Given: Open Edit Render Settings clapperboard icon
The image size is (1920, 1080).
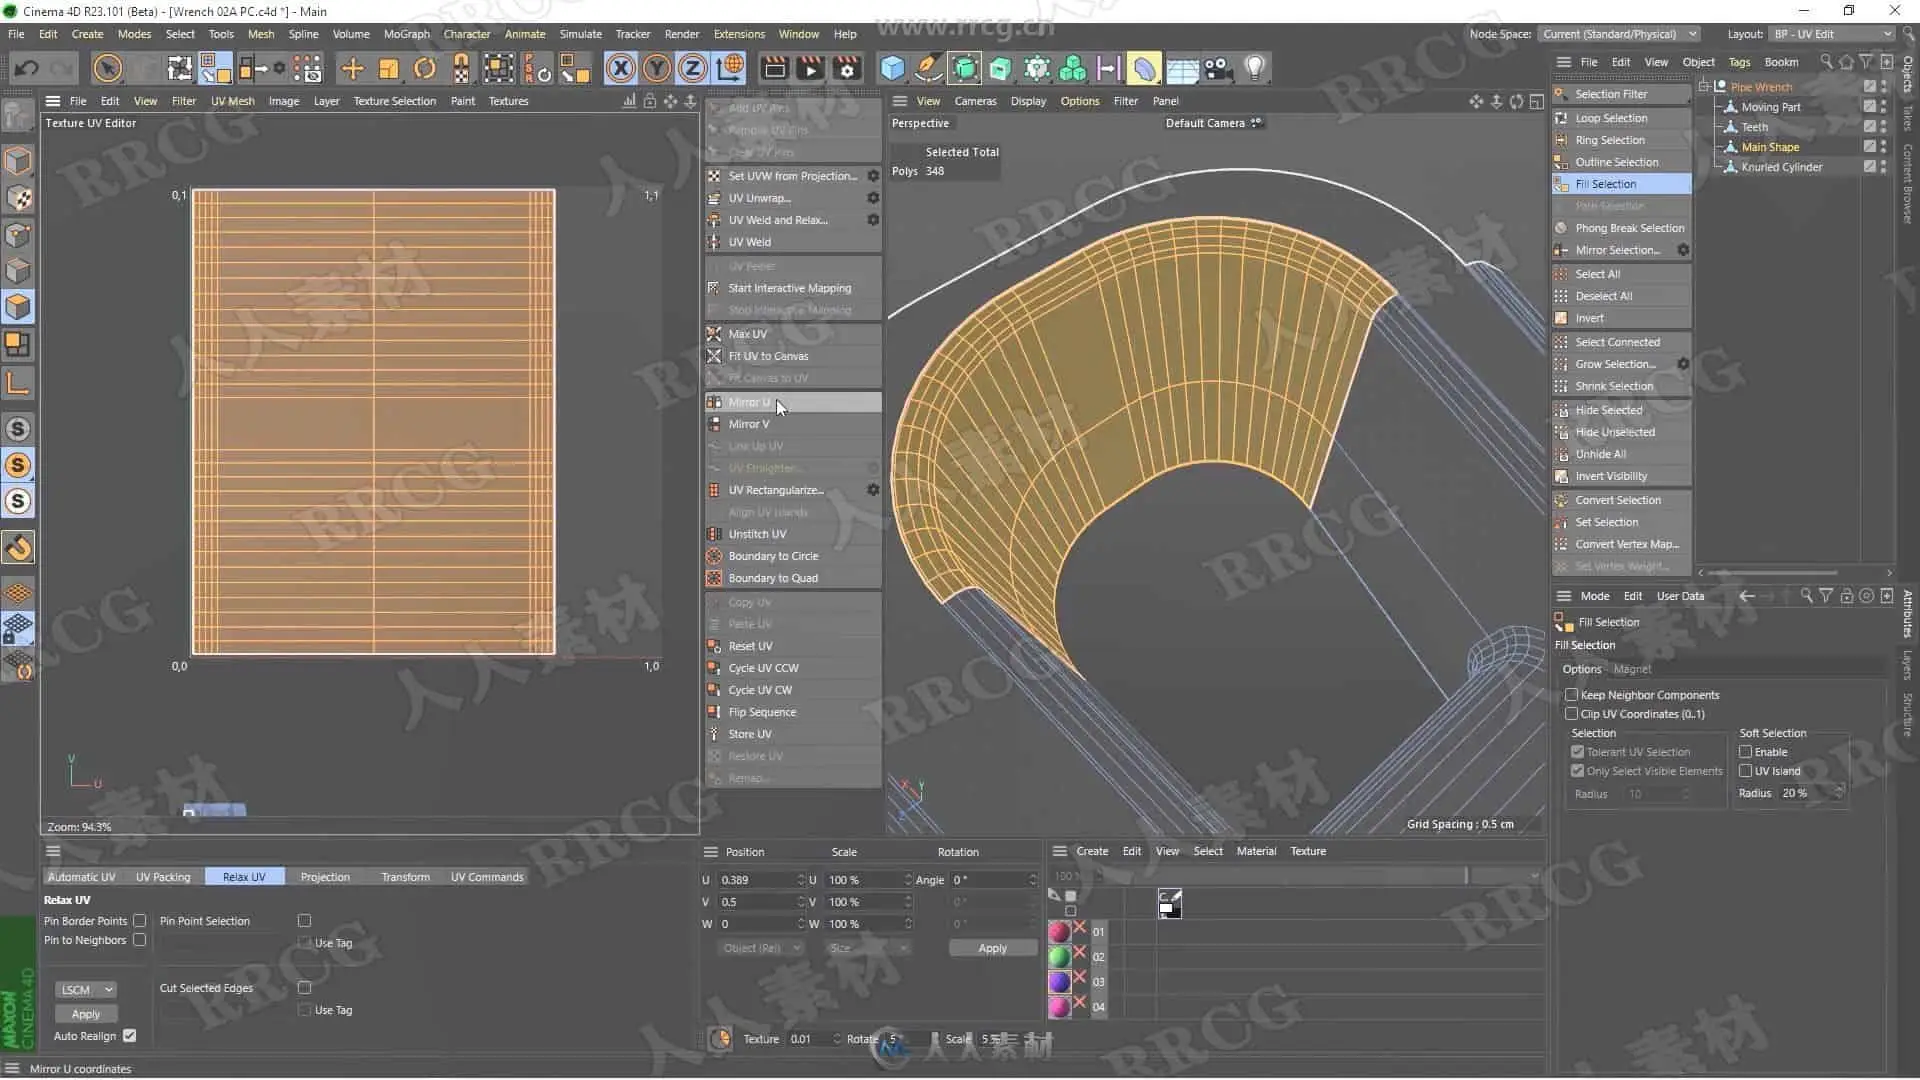Looking at the screenshot, I should 847,68.
